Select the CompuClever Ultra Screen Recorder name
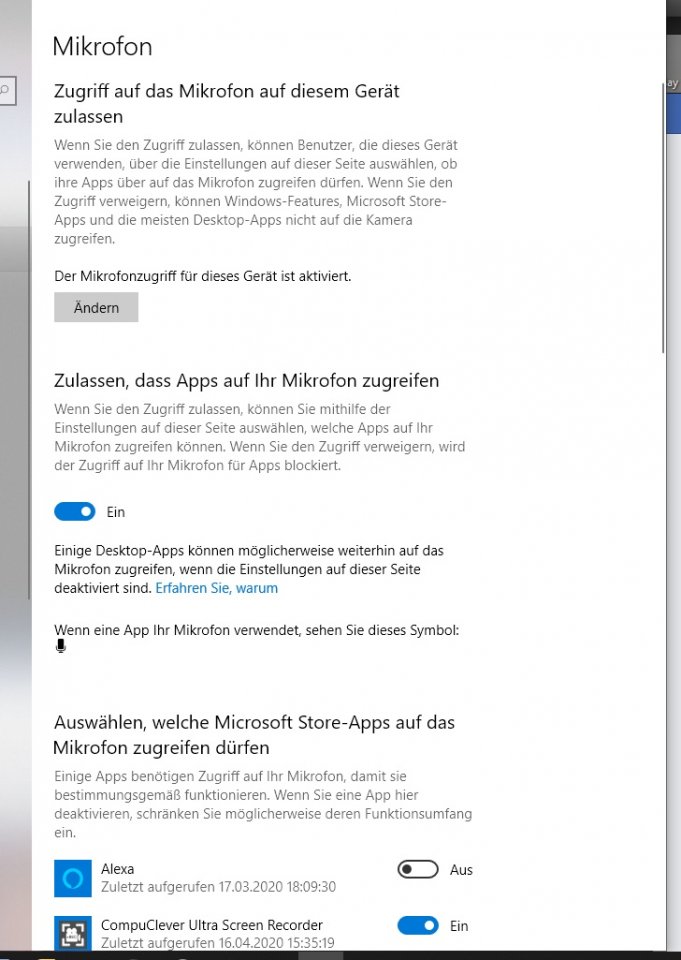The height and width of the screenshot is (960, 681). point(212,925)
